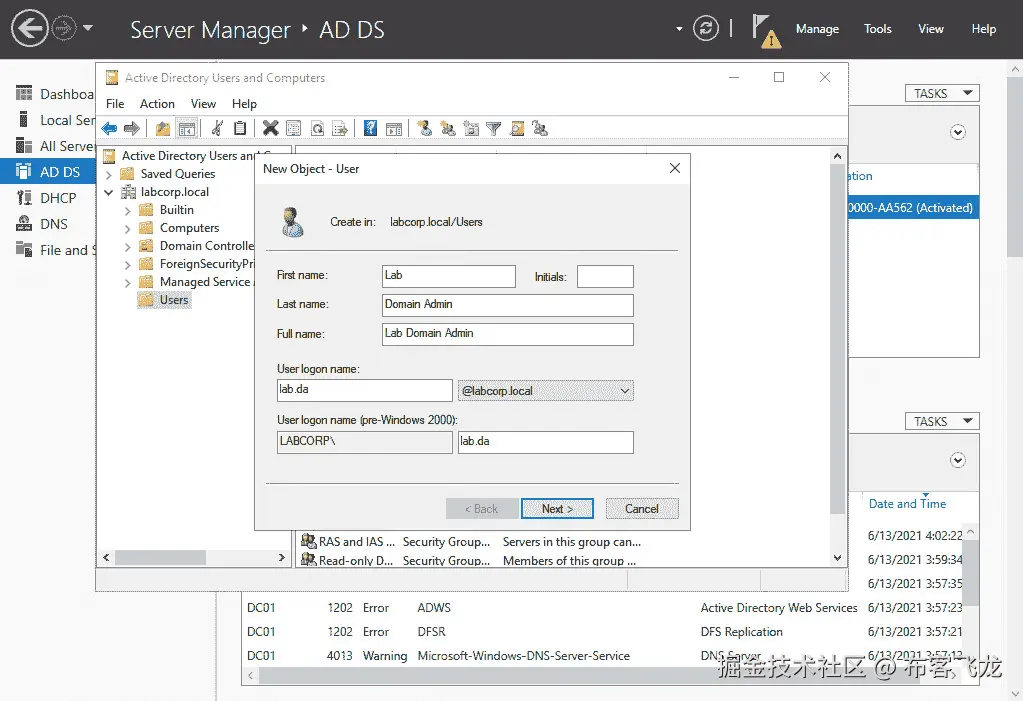Open the Manage menu in Server Manager
Viewport: 1023px width, 701px height.
(x=817, y=29)
